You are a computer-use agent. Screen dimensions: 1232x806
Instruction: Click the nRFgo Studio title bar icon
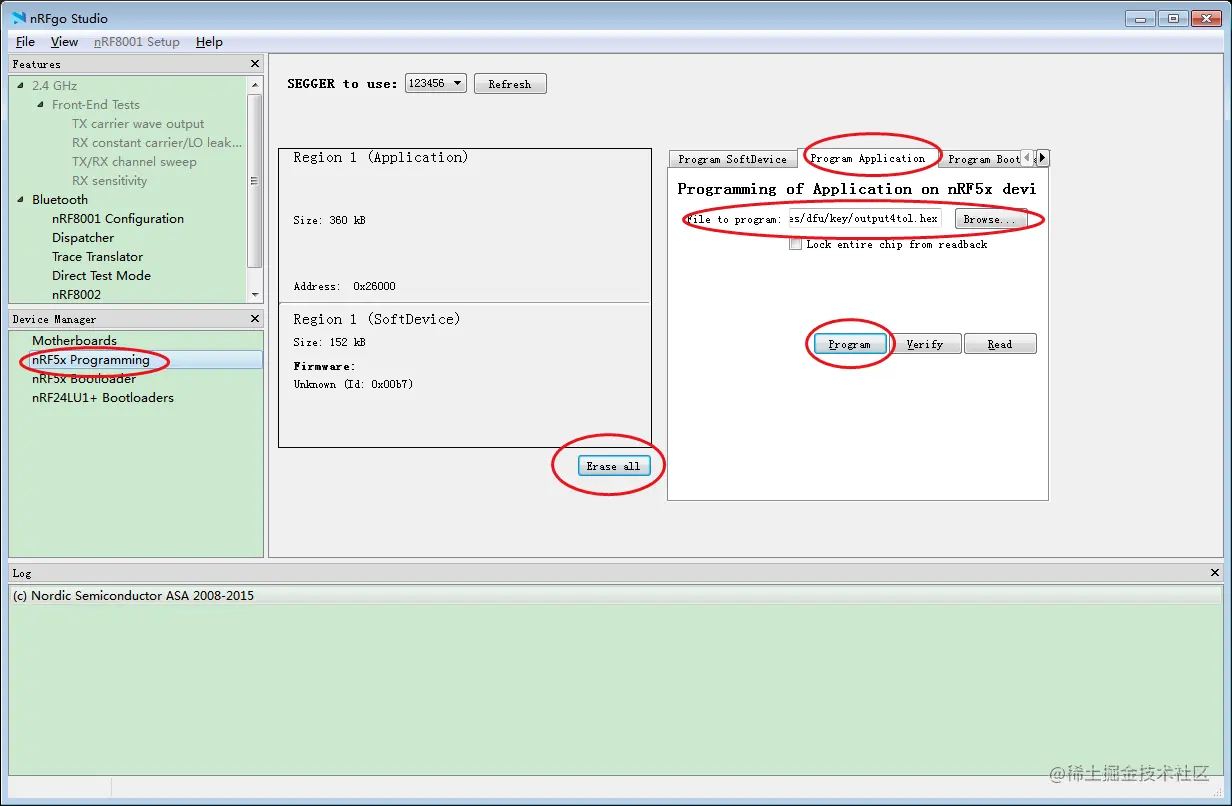tap(19, 18)
